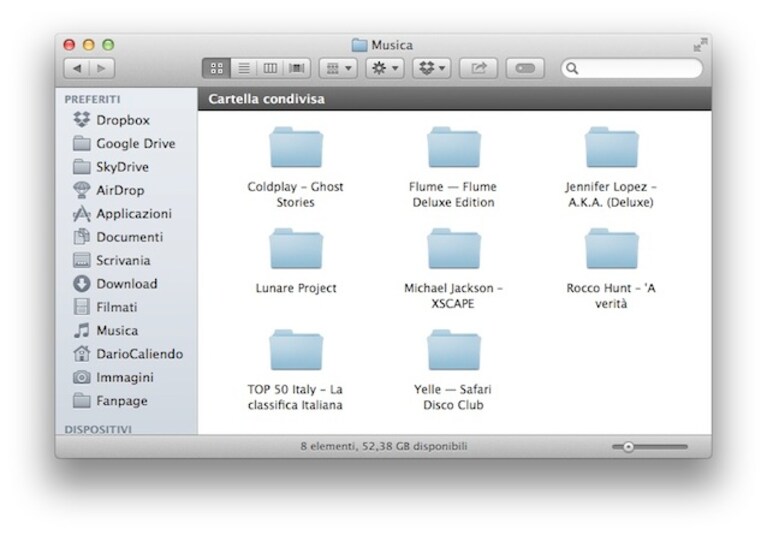The image size is (767, 535).
Task: Go forward with the right arrow button
Action: pos(102,68)
